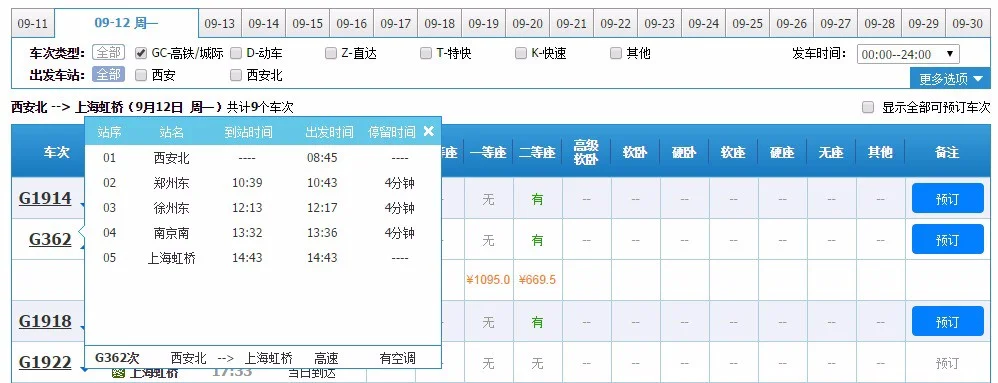Select the 09-24 date tab
Viewport: 998px width, 383px height.
click(x=703, y=24)
